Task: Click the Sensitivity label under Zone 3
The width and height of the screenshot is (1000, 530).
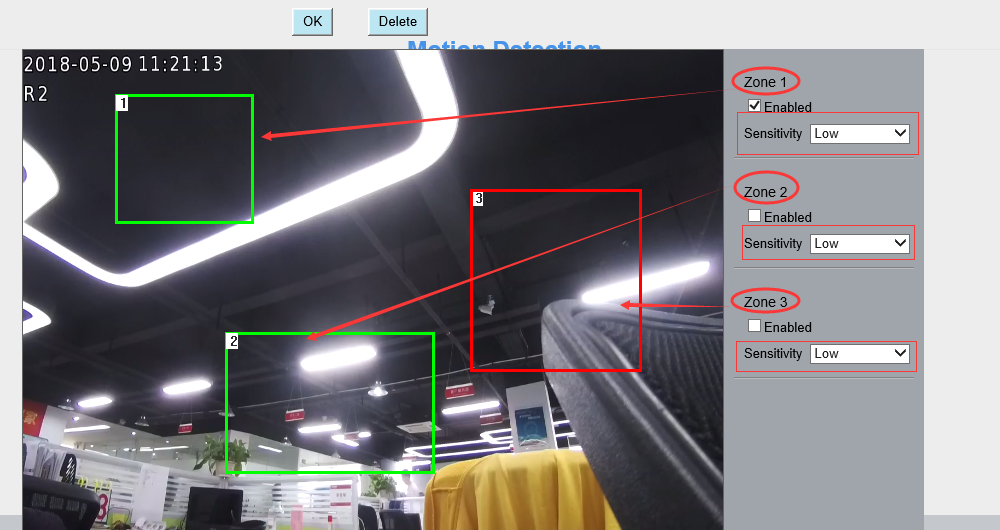Action: click(x=772, y=353)
